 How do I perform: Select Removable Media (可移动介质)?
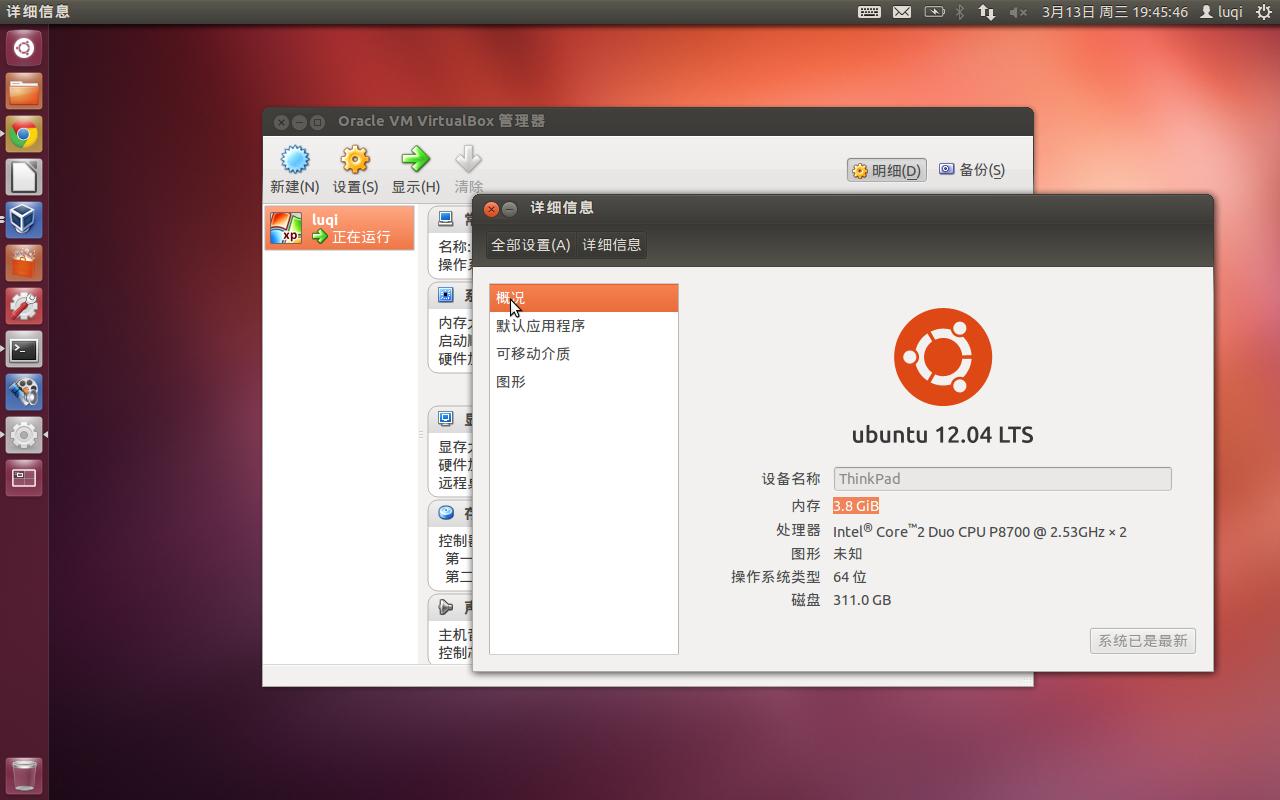584,354
